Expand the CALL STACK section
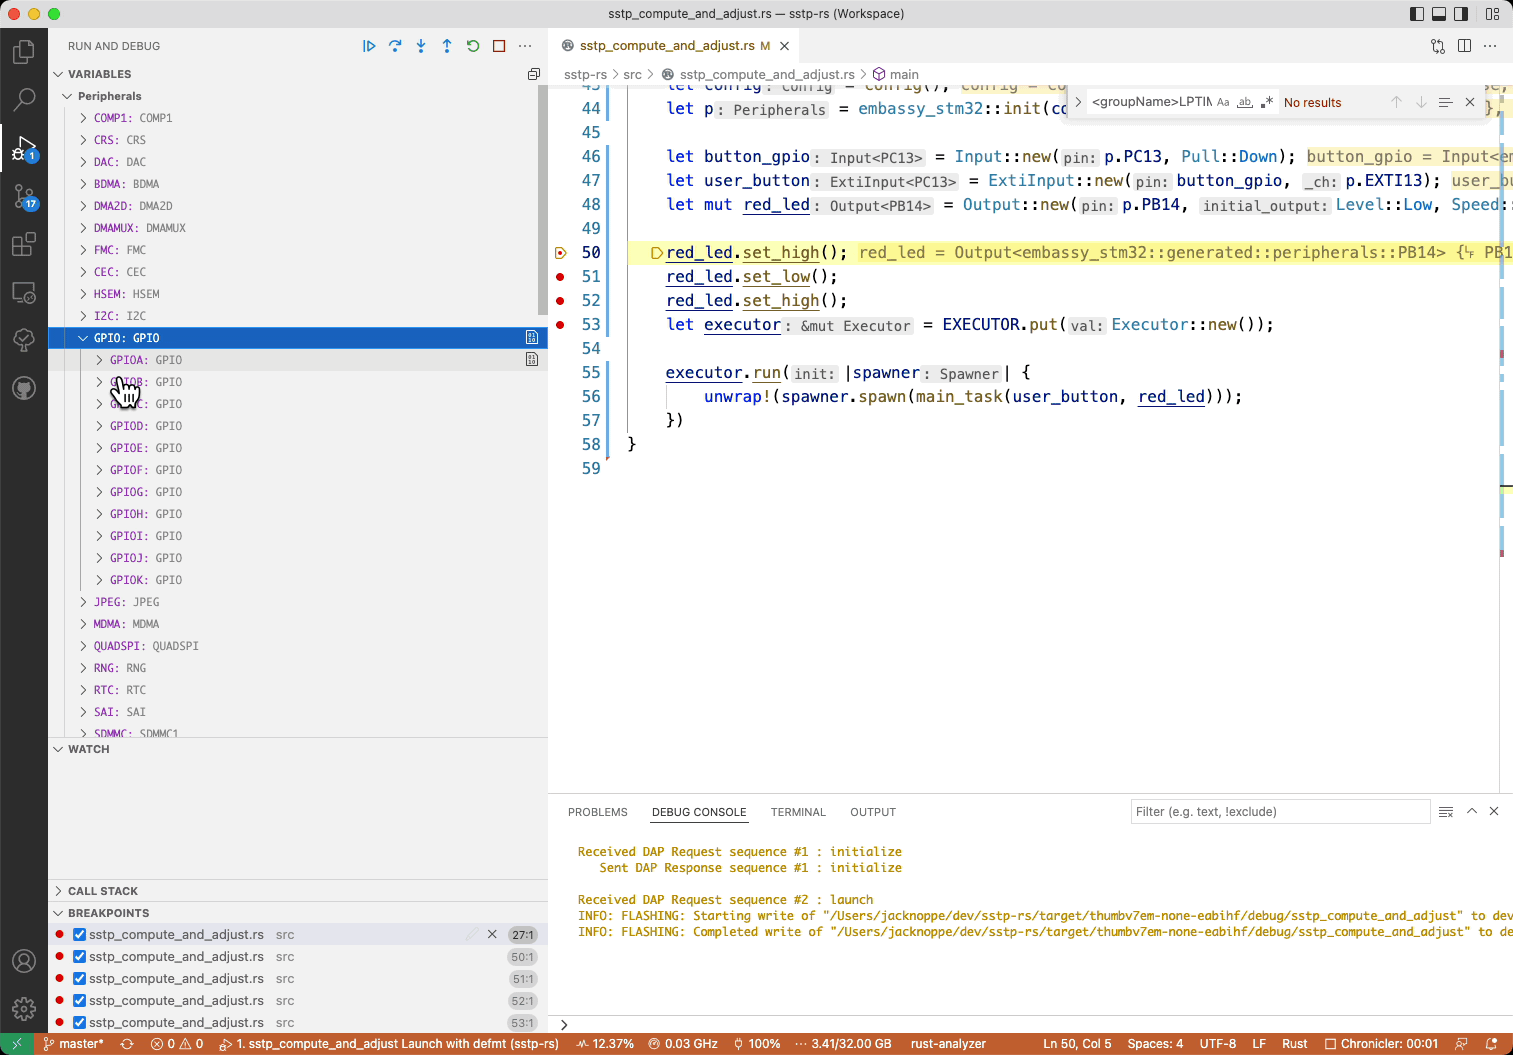The height and width of the screenshot is (1055, 1513). [x=102, y=891]
